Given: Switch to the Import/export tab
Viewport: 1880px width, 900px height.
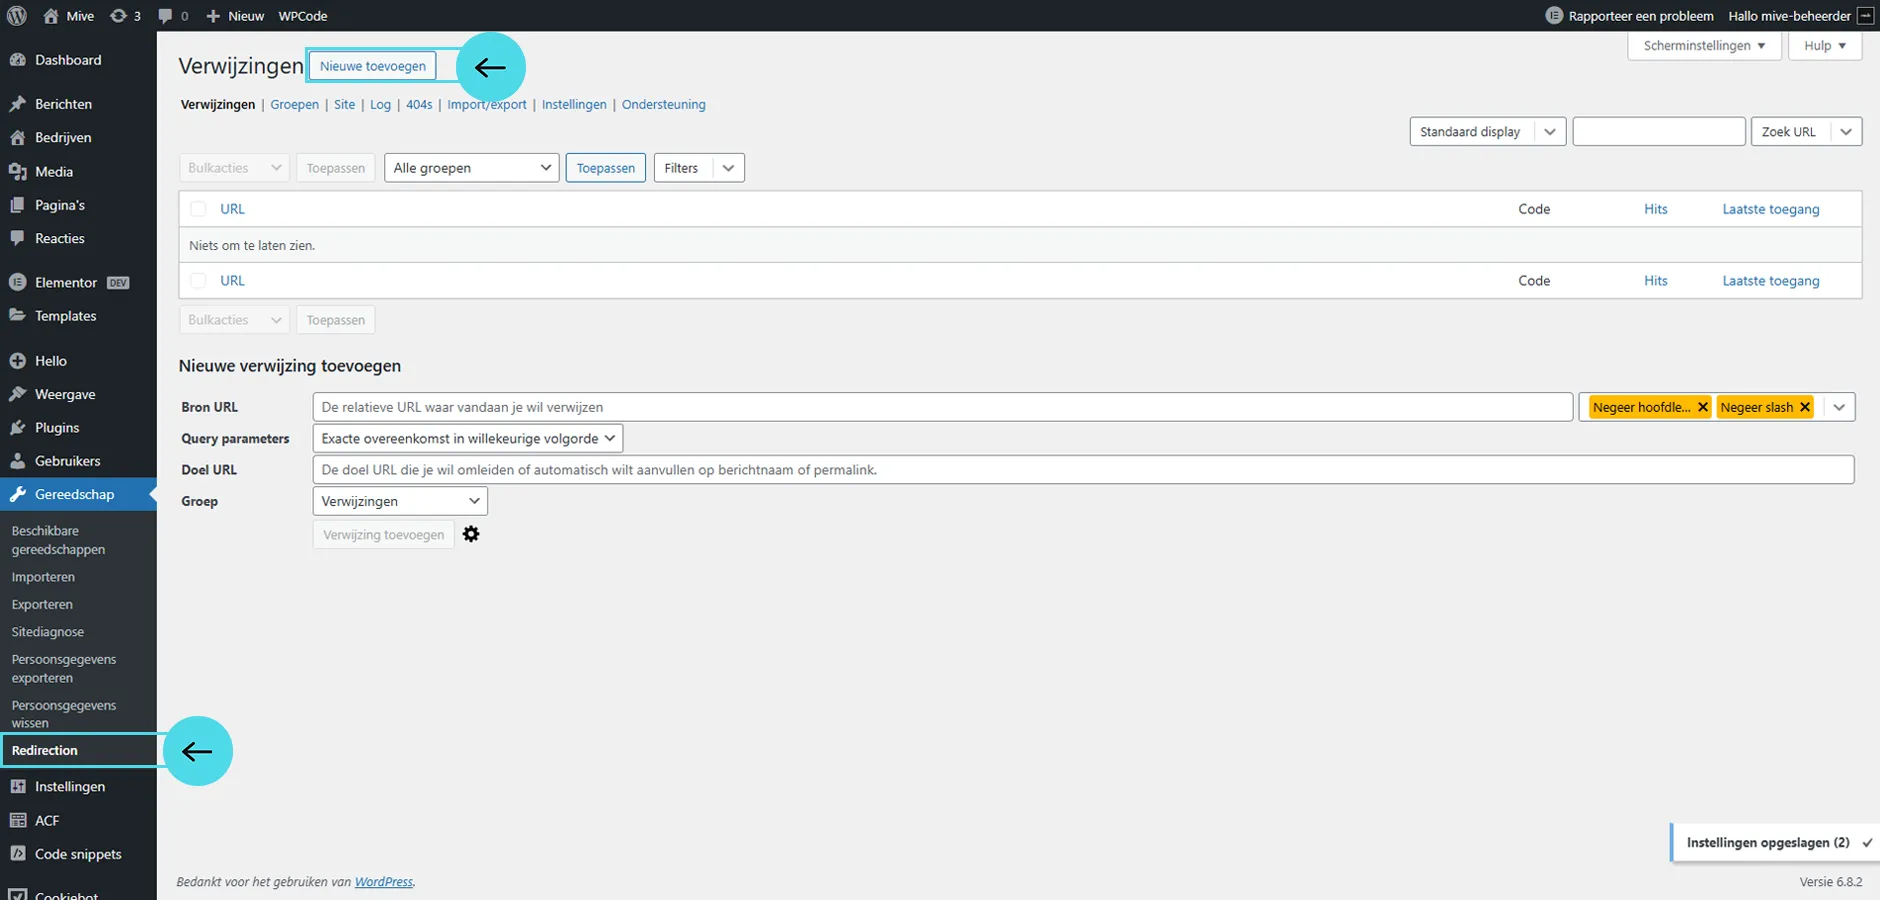Looking at the screenshot, I should coord(486,104).
